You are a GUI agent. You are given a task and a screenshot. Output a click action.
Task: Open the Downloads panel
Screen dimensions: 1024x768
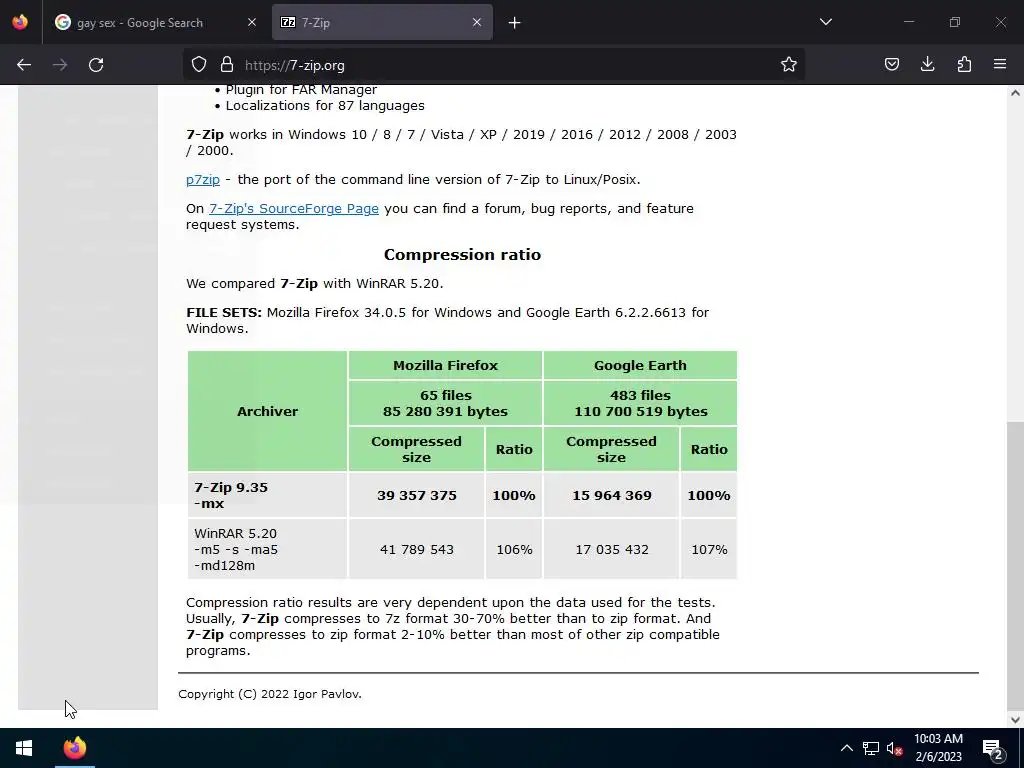pos(927,64)
